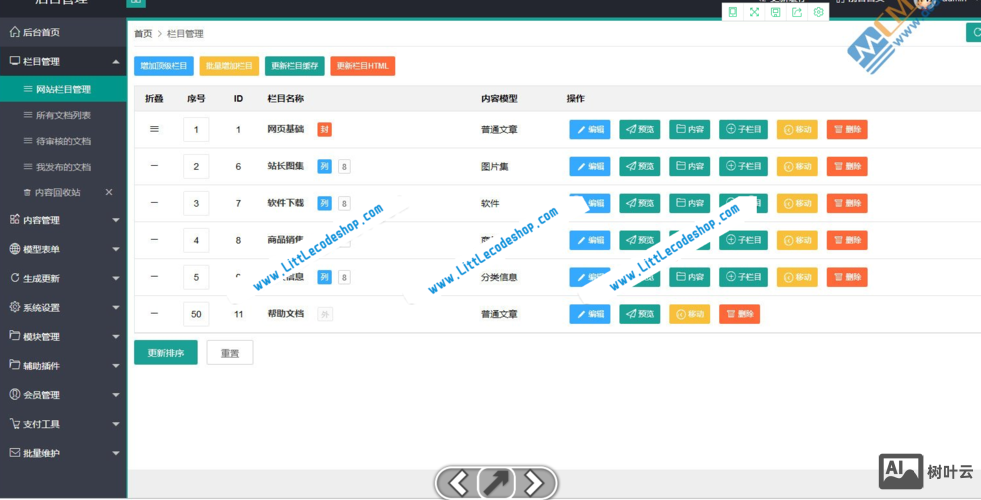This screenshot has width=981, height=500.
Task: Edit the 网页基础 column via 编辑
Action: (x=589, y=130)
